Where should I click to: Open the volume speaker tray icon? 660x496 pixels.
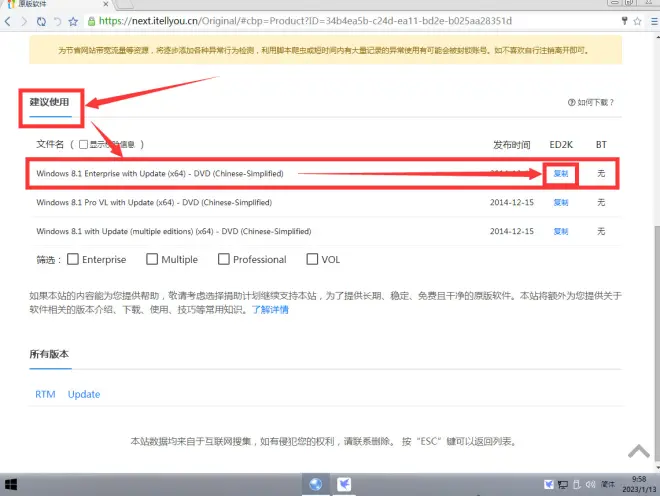click(x=591, y=485)
